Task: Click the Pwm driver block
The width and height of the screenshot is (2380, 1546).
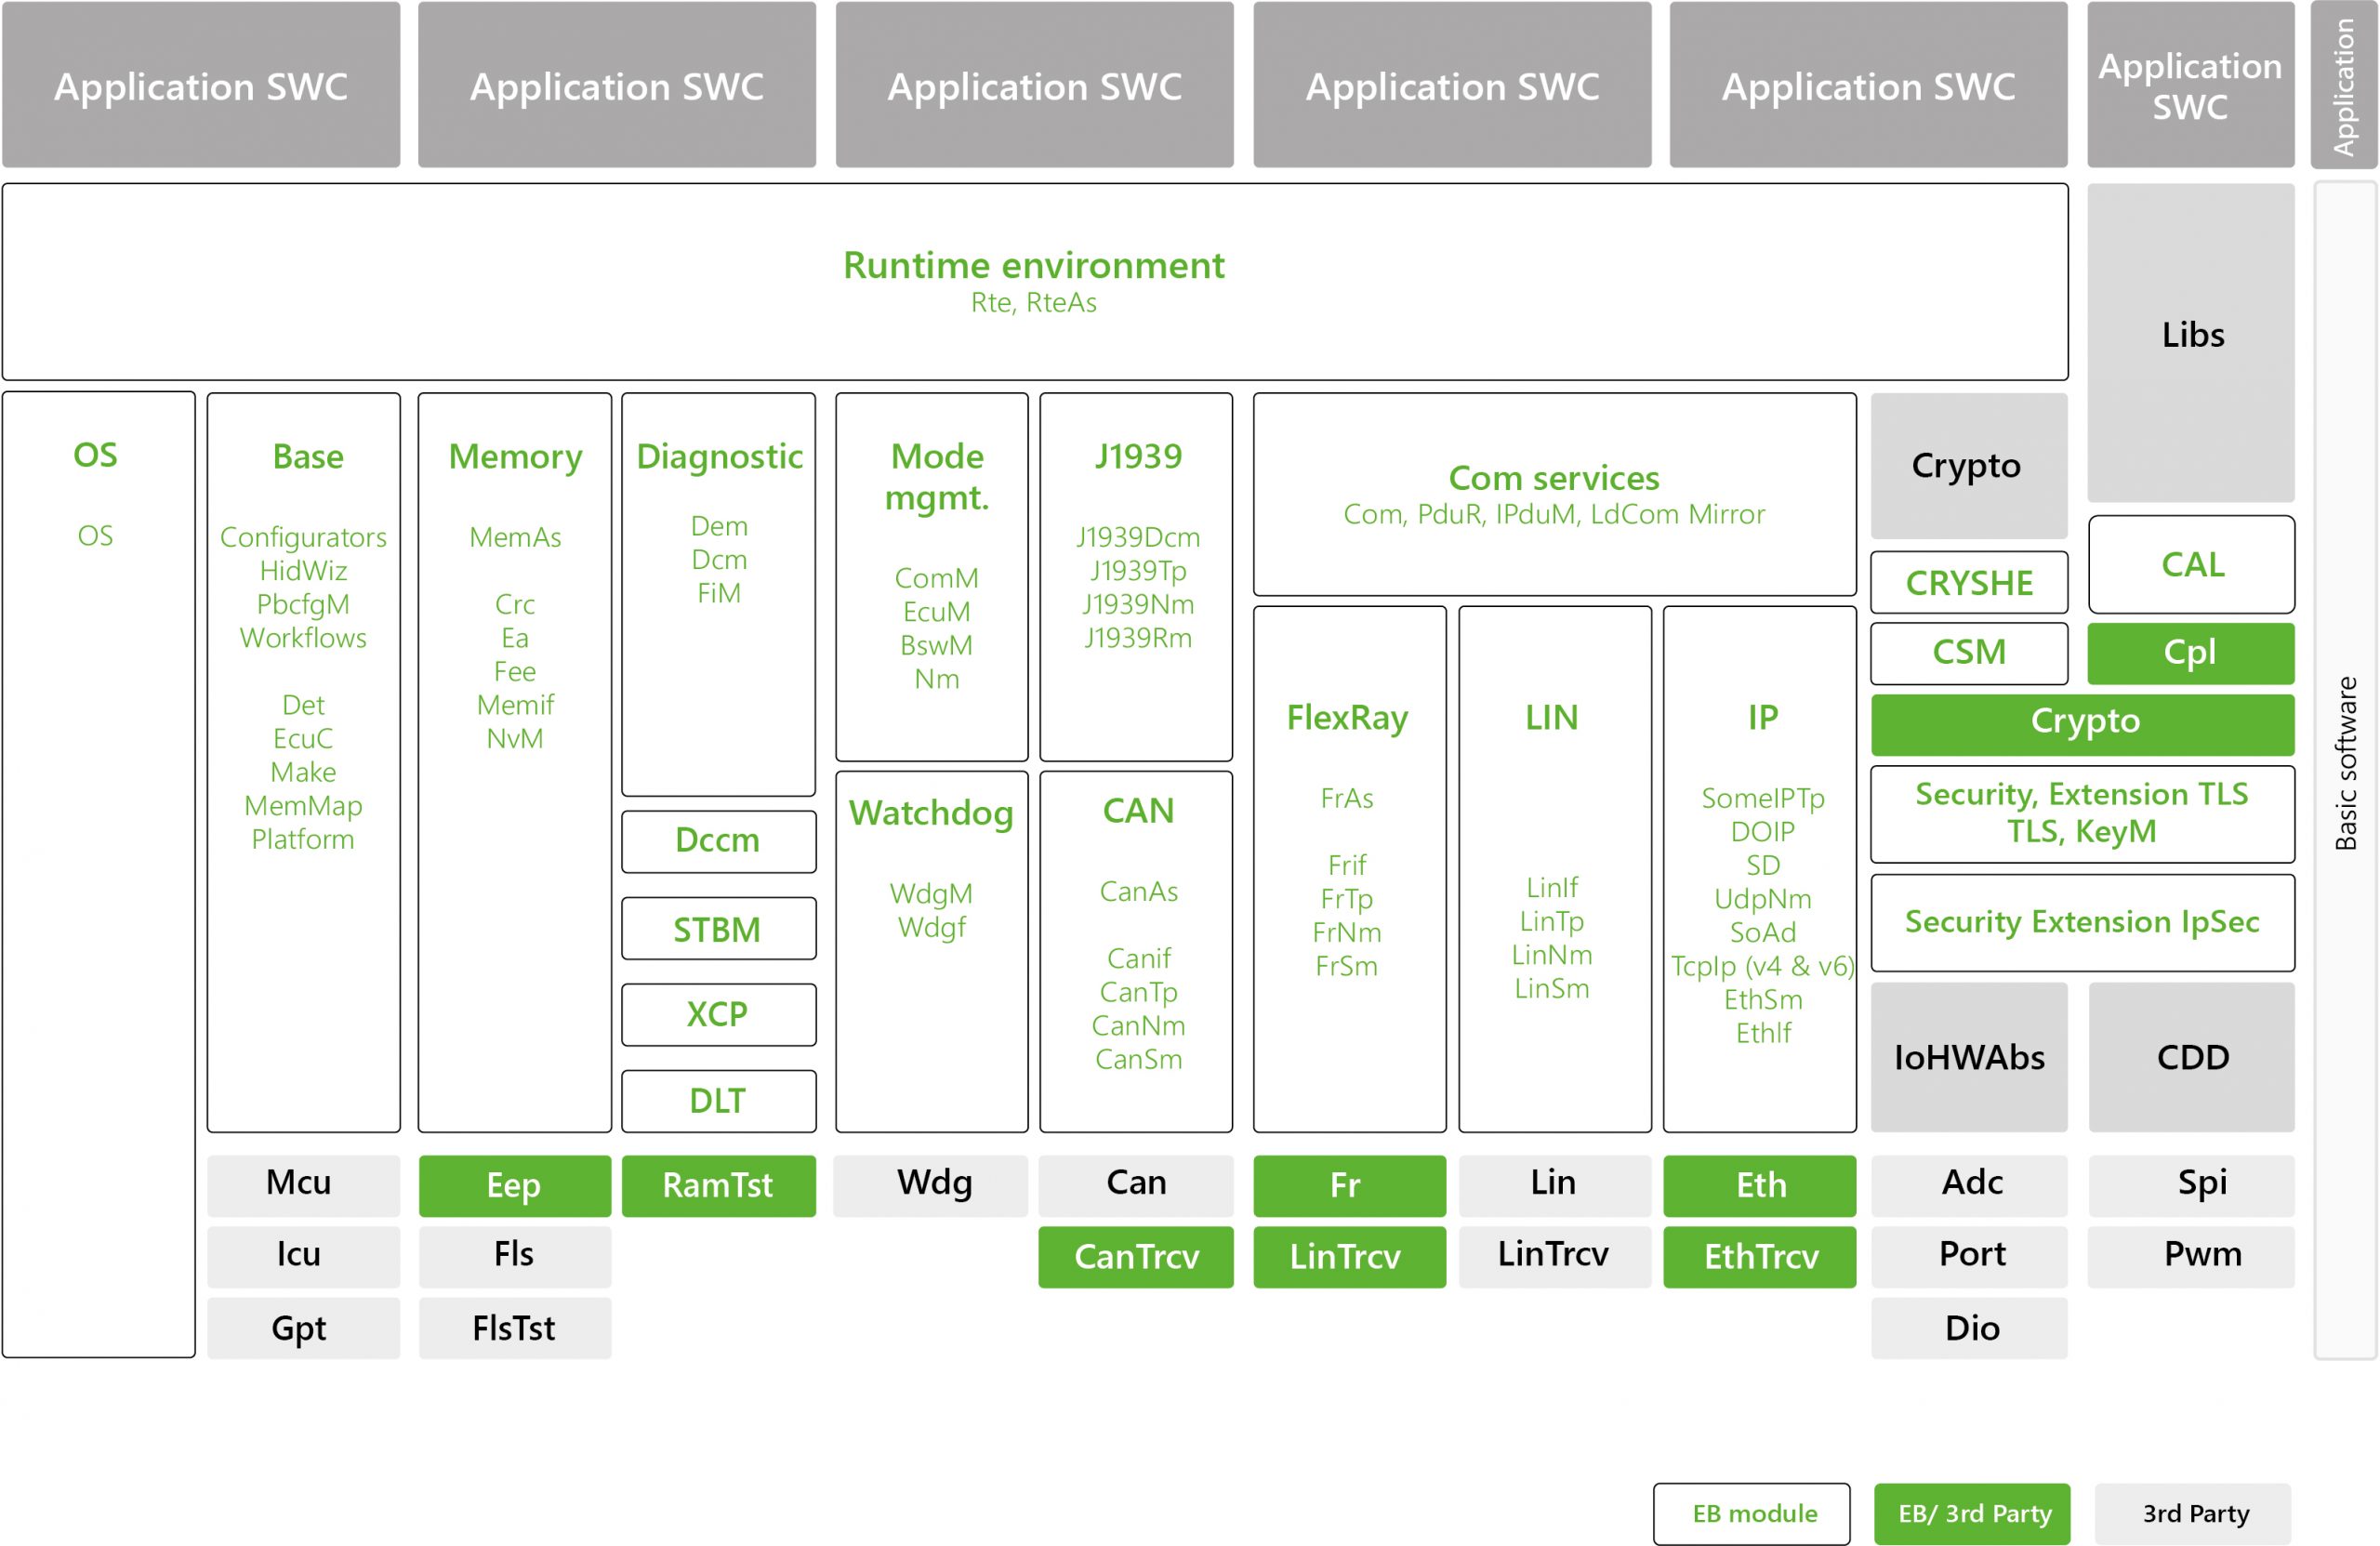Action: click(2191, 1256)
